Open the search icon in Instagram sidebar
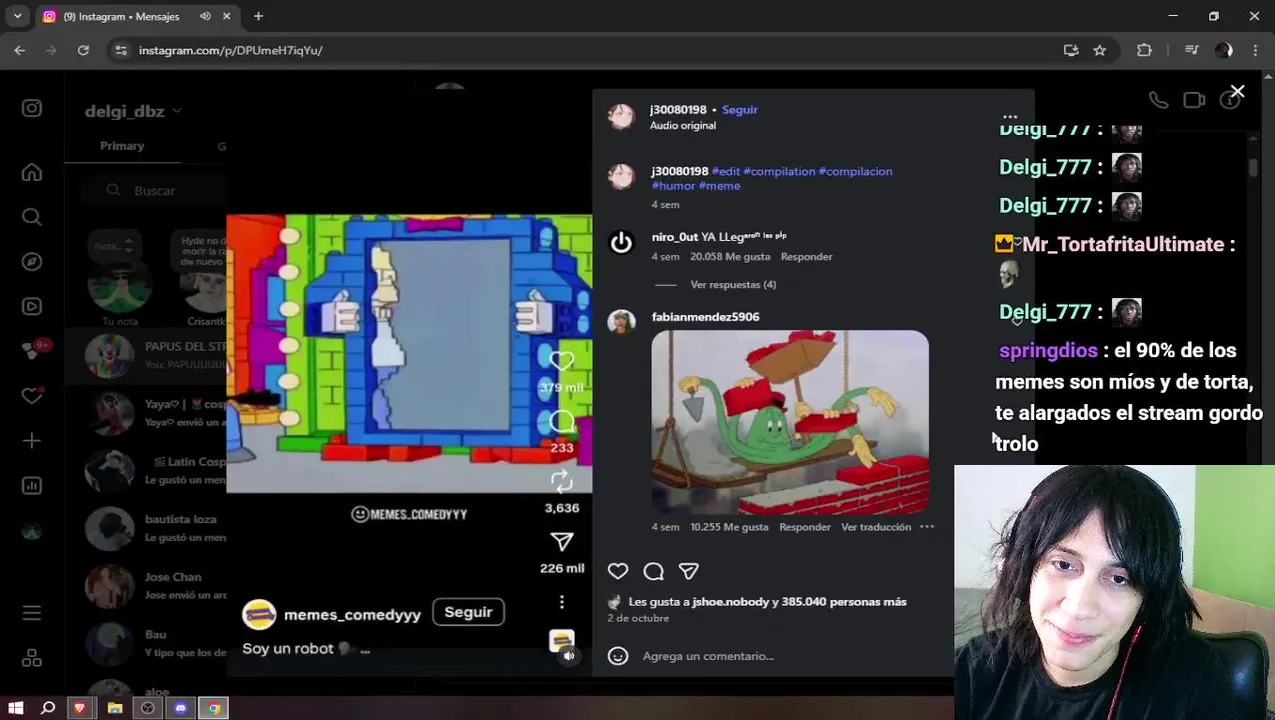 tap(32, 217)
